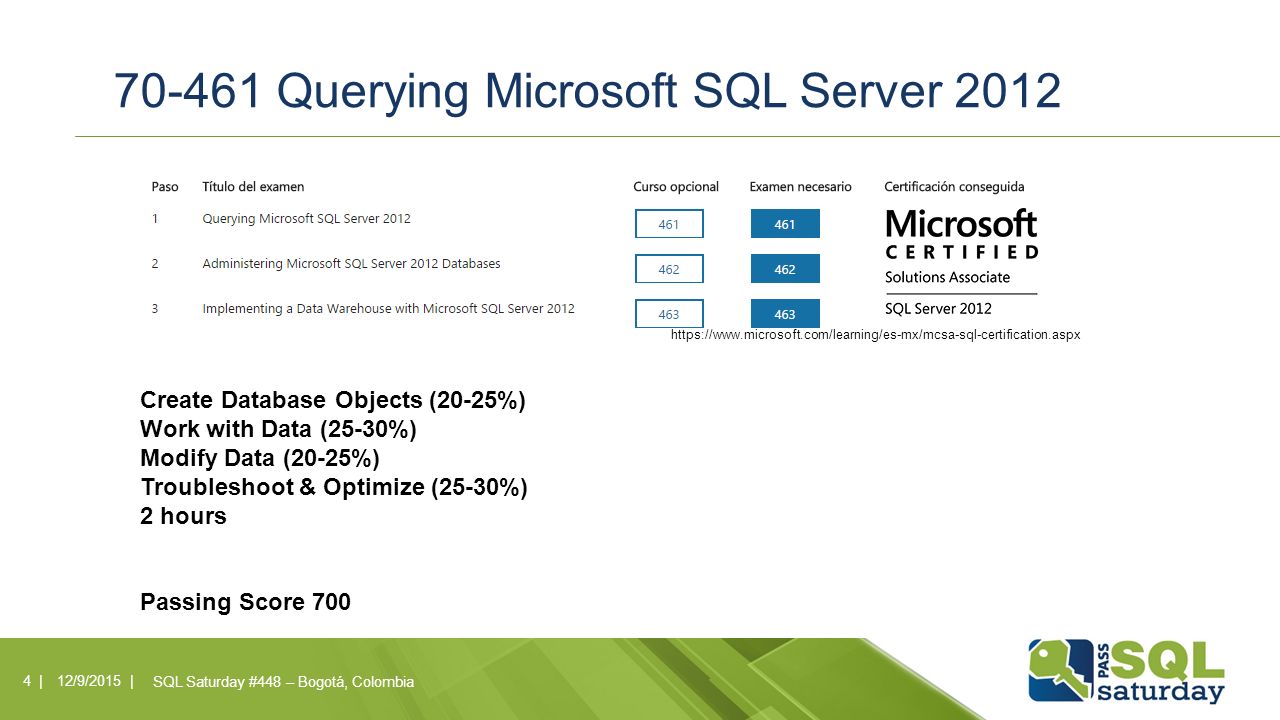This screenshot has width=1280, height=720.
Task: Click the 'Curso opcional' column header
Action: (x=676, y=187)
